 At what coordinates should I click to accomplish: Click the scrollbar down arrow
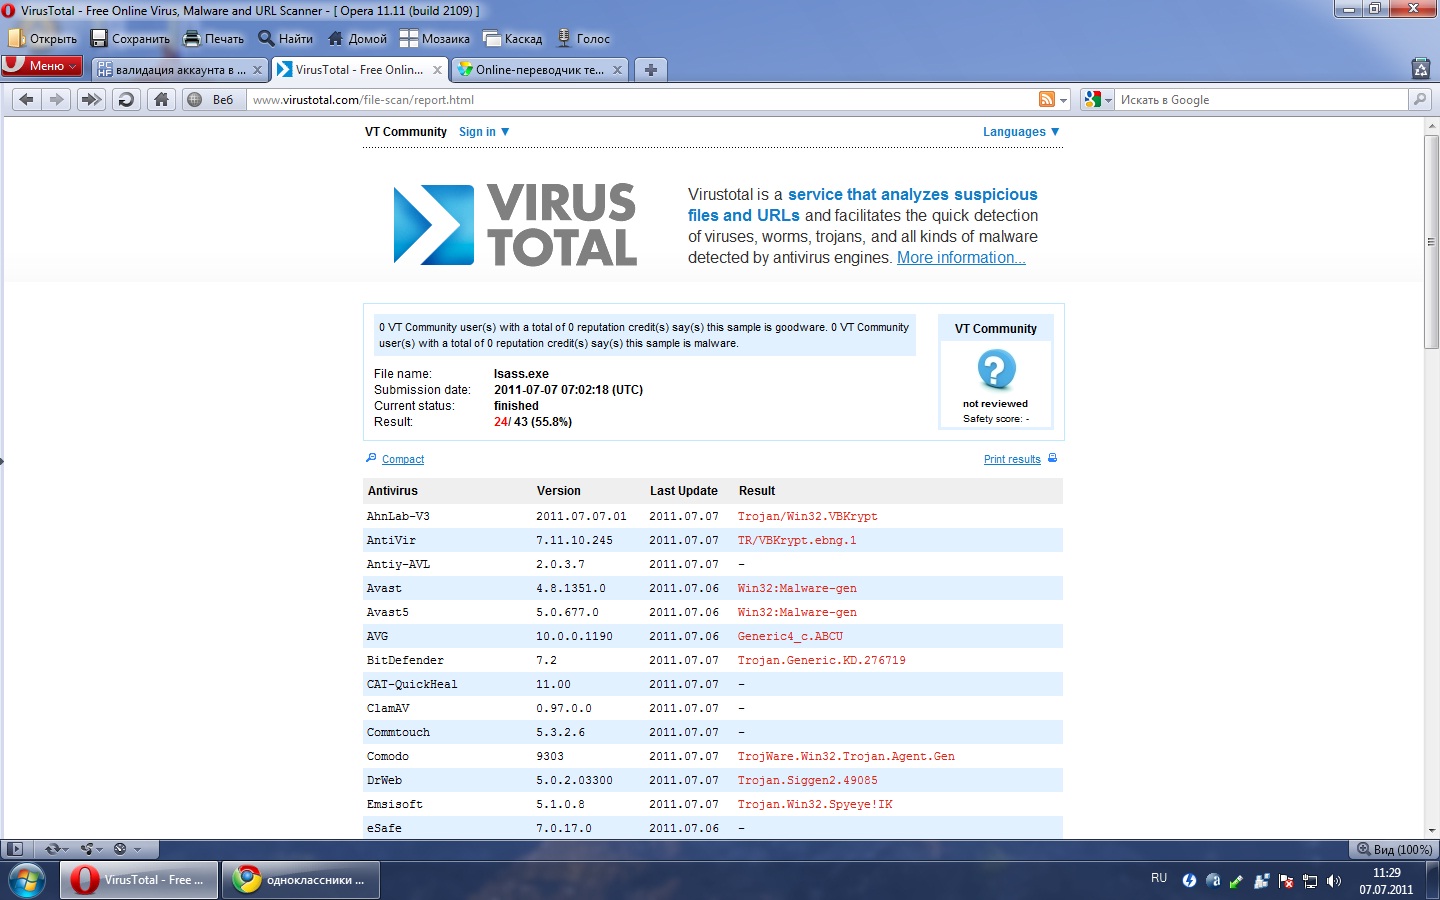[1431, 829]
